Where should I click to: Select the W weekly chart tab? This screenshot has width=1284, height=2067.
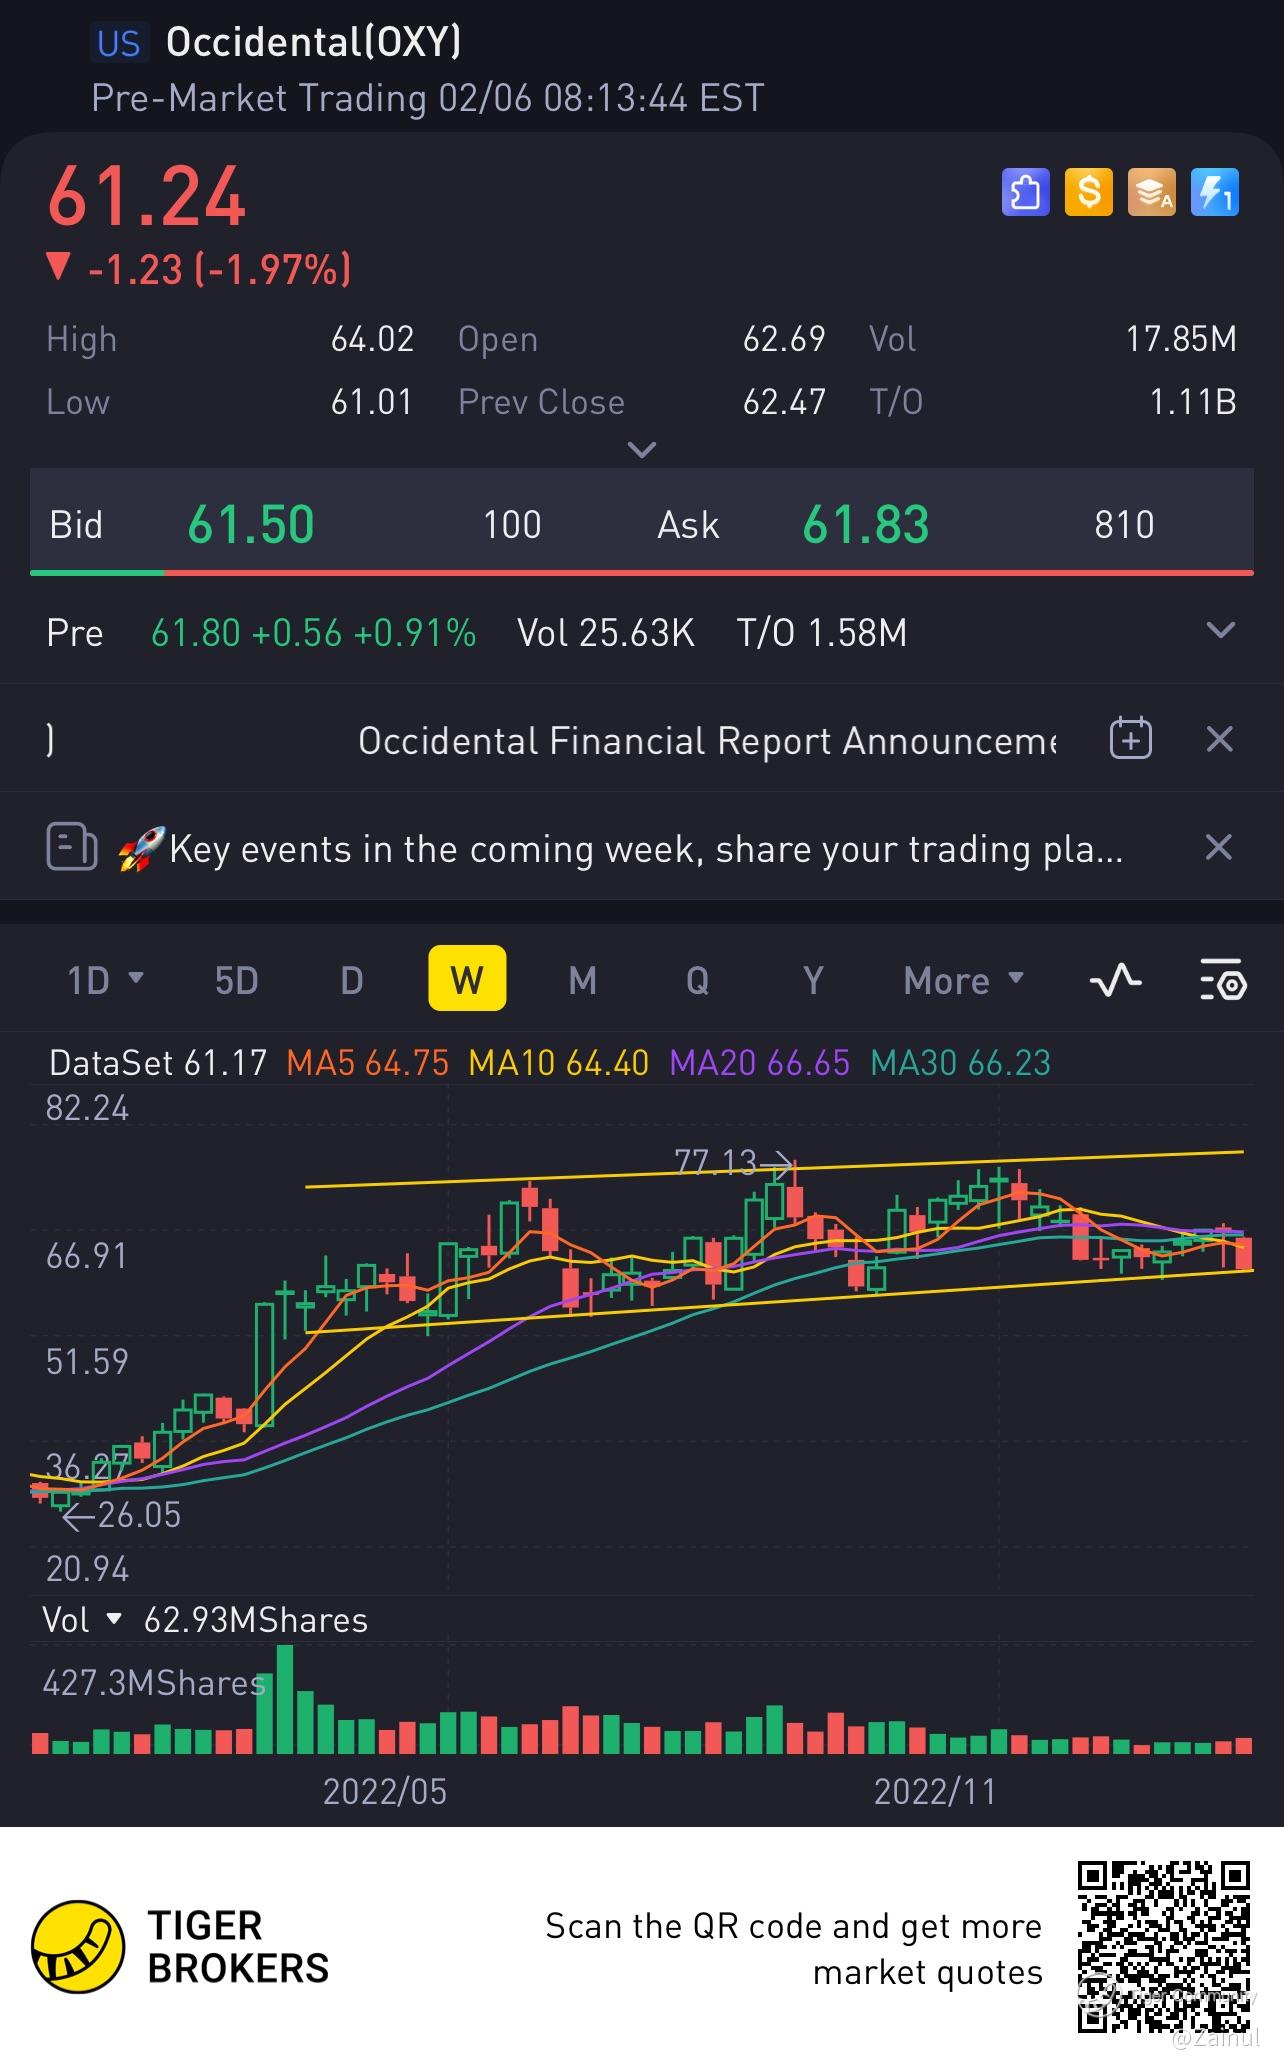coord(467,979)
